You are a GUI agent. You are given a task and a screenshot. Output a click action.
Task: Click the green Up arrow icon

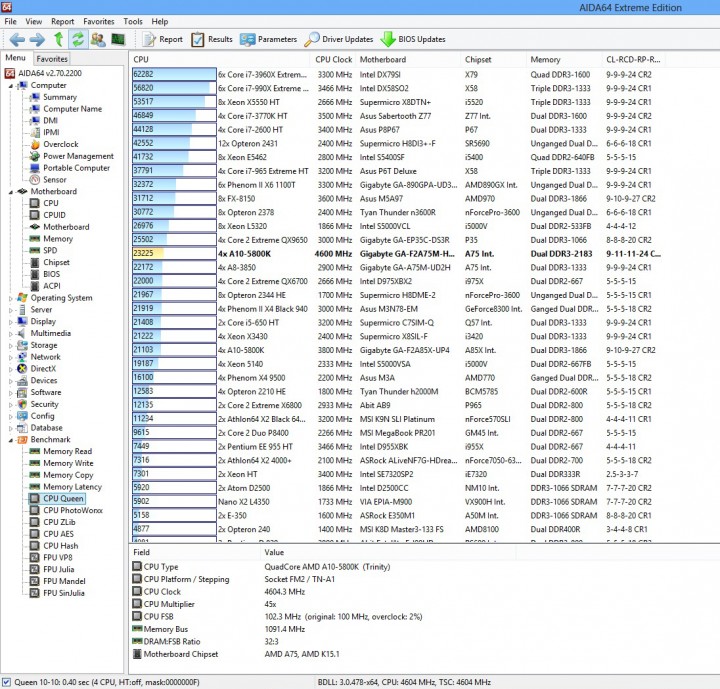click(x=58, y=40)
